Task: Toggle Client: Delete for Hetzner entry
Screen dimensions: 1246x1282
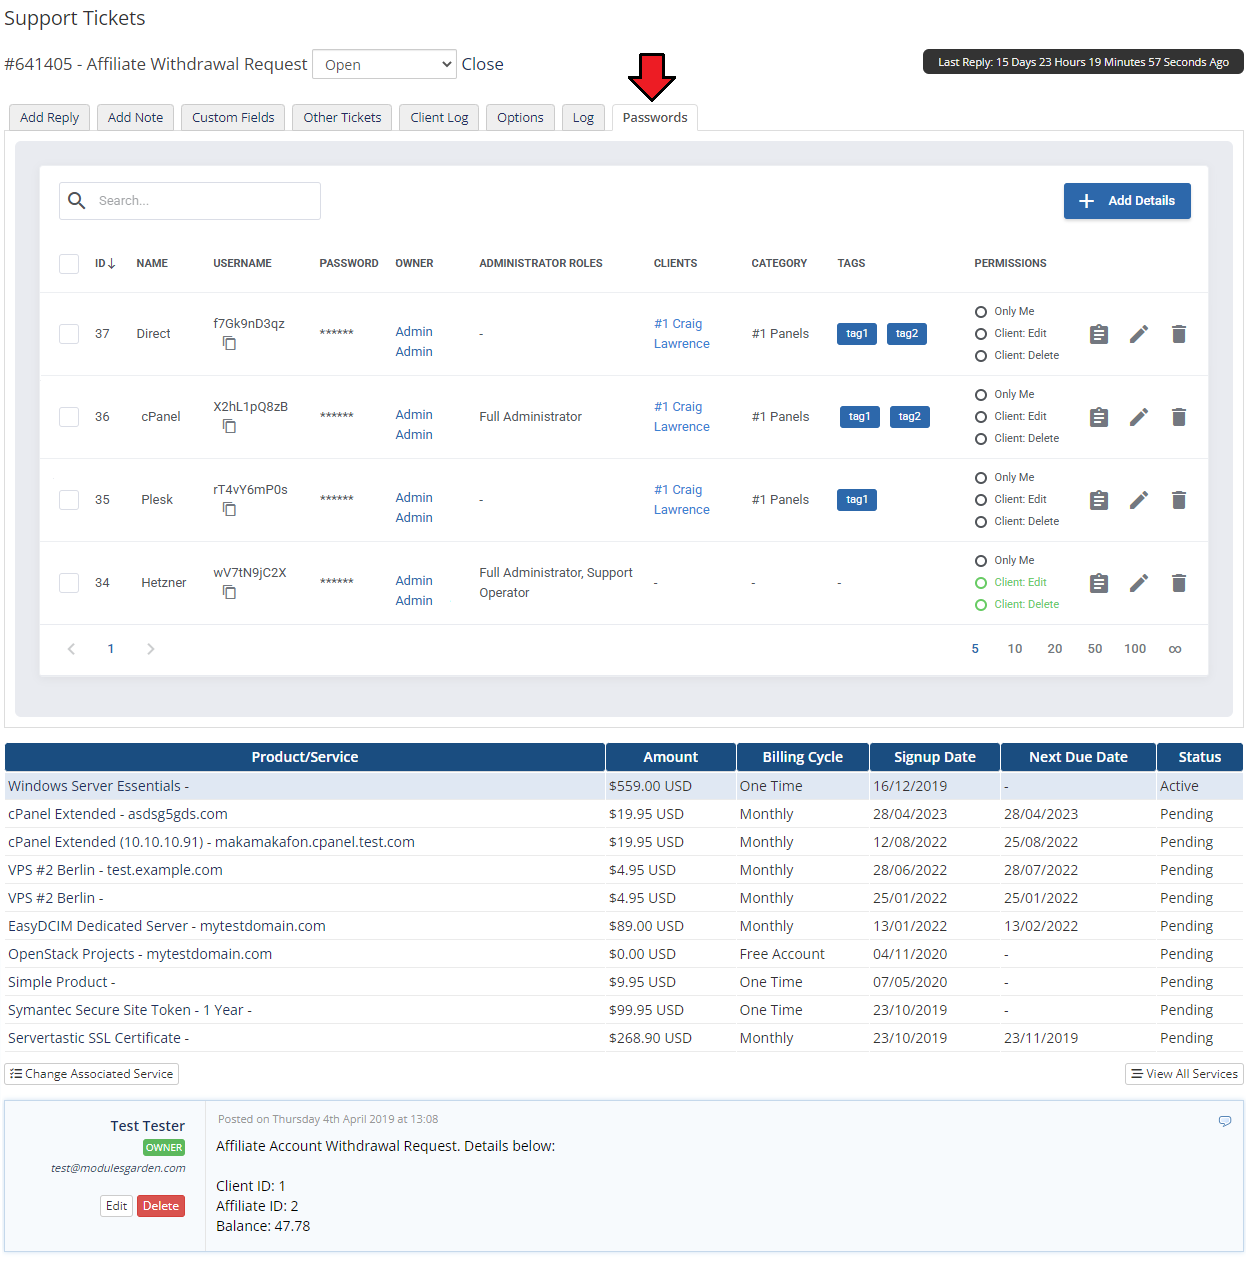Action: click(x=981, y=605)
